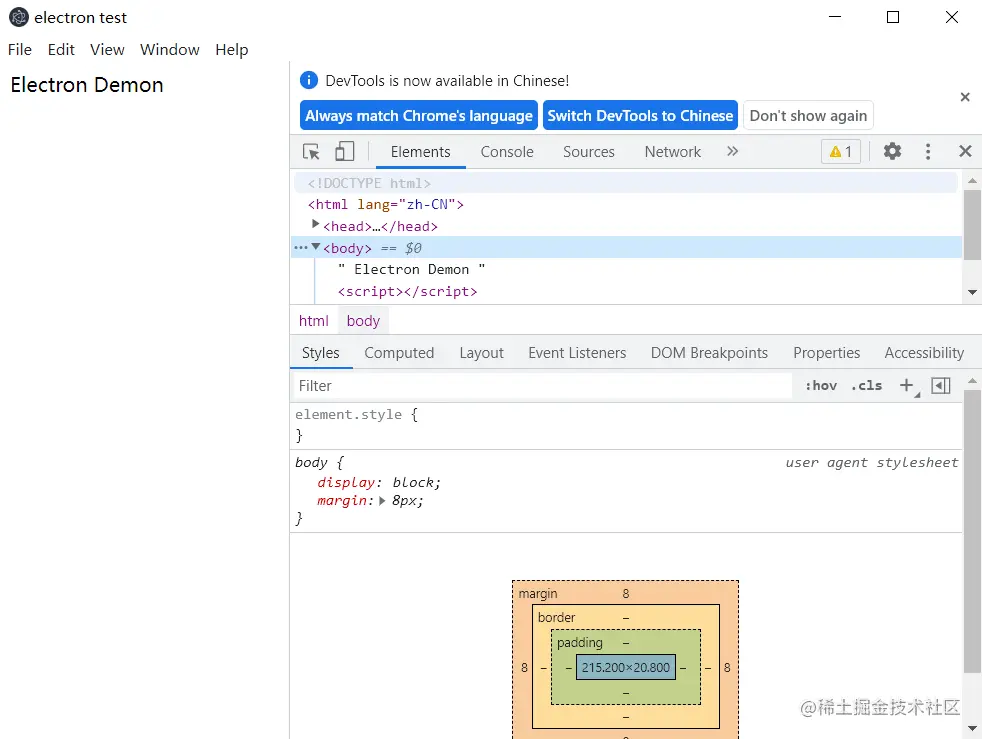Open DevTools settings gear
Image resolution: width=982 pixels, height=739 pixels.
point(892,151)
